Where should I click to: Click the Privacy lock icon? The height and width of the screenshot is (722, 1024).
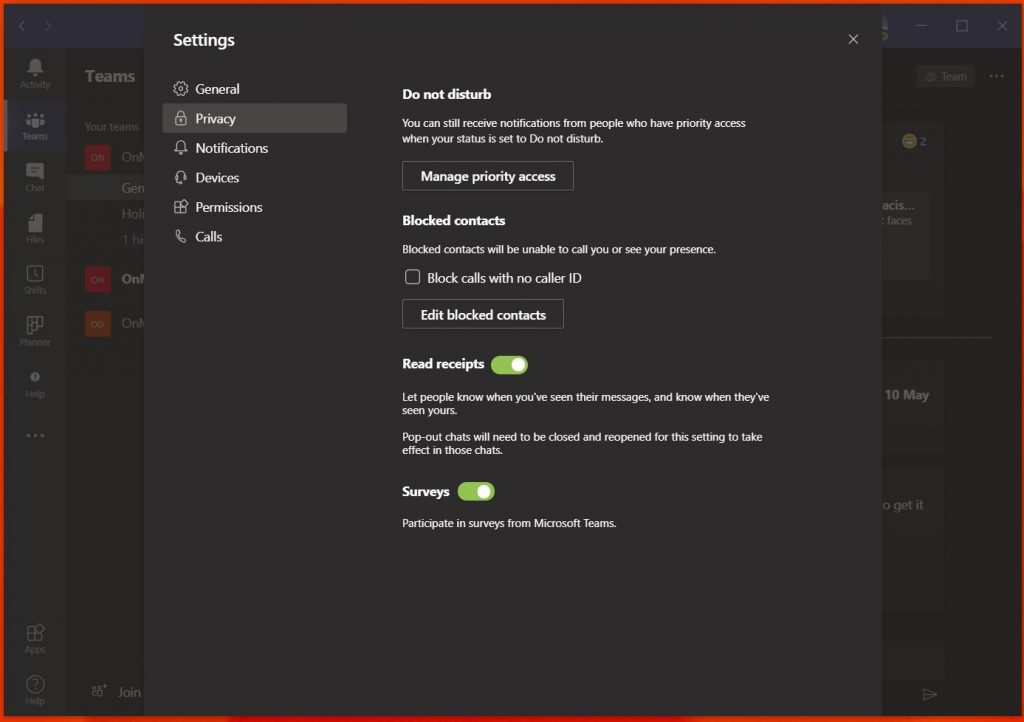pyautogui.click(x=181, y=118)
